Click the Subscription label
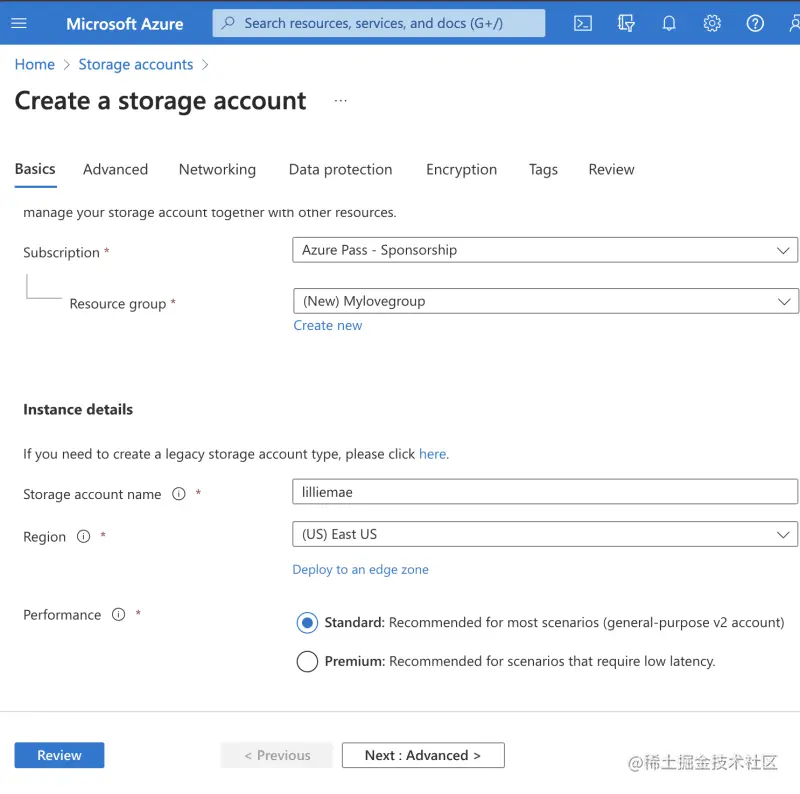Viewport: 800px width, 794px height. coord(61,253)
